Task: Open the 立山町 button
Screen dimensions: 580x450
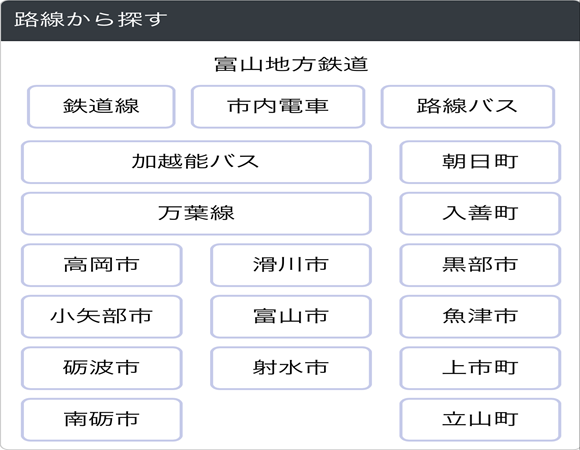Action: click(480, 420)
